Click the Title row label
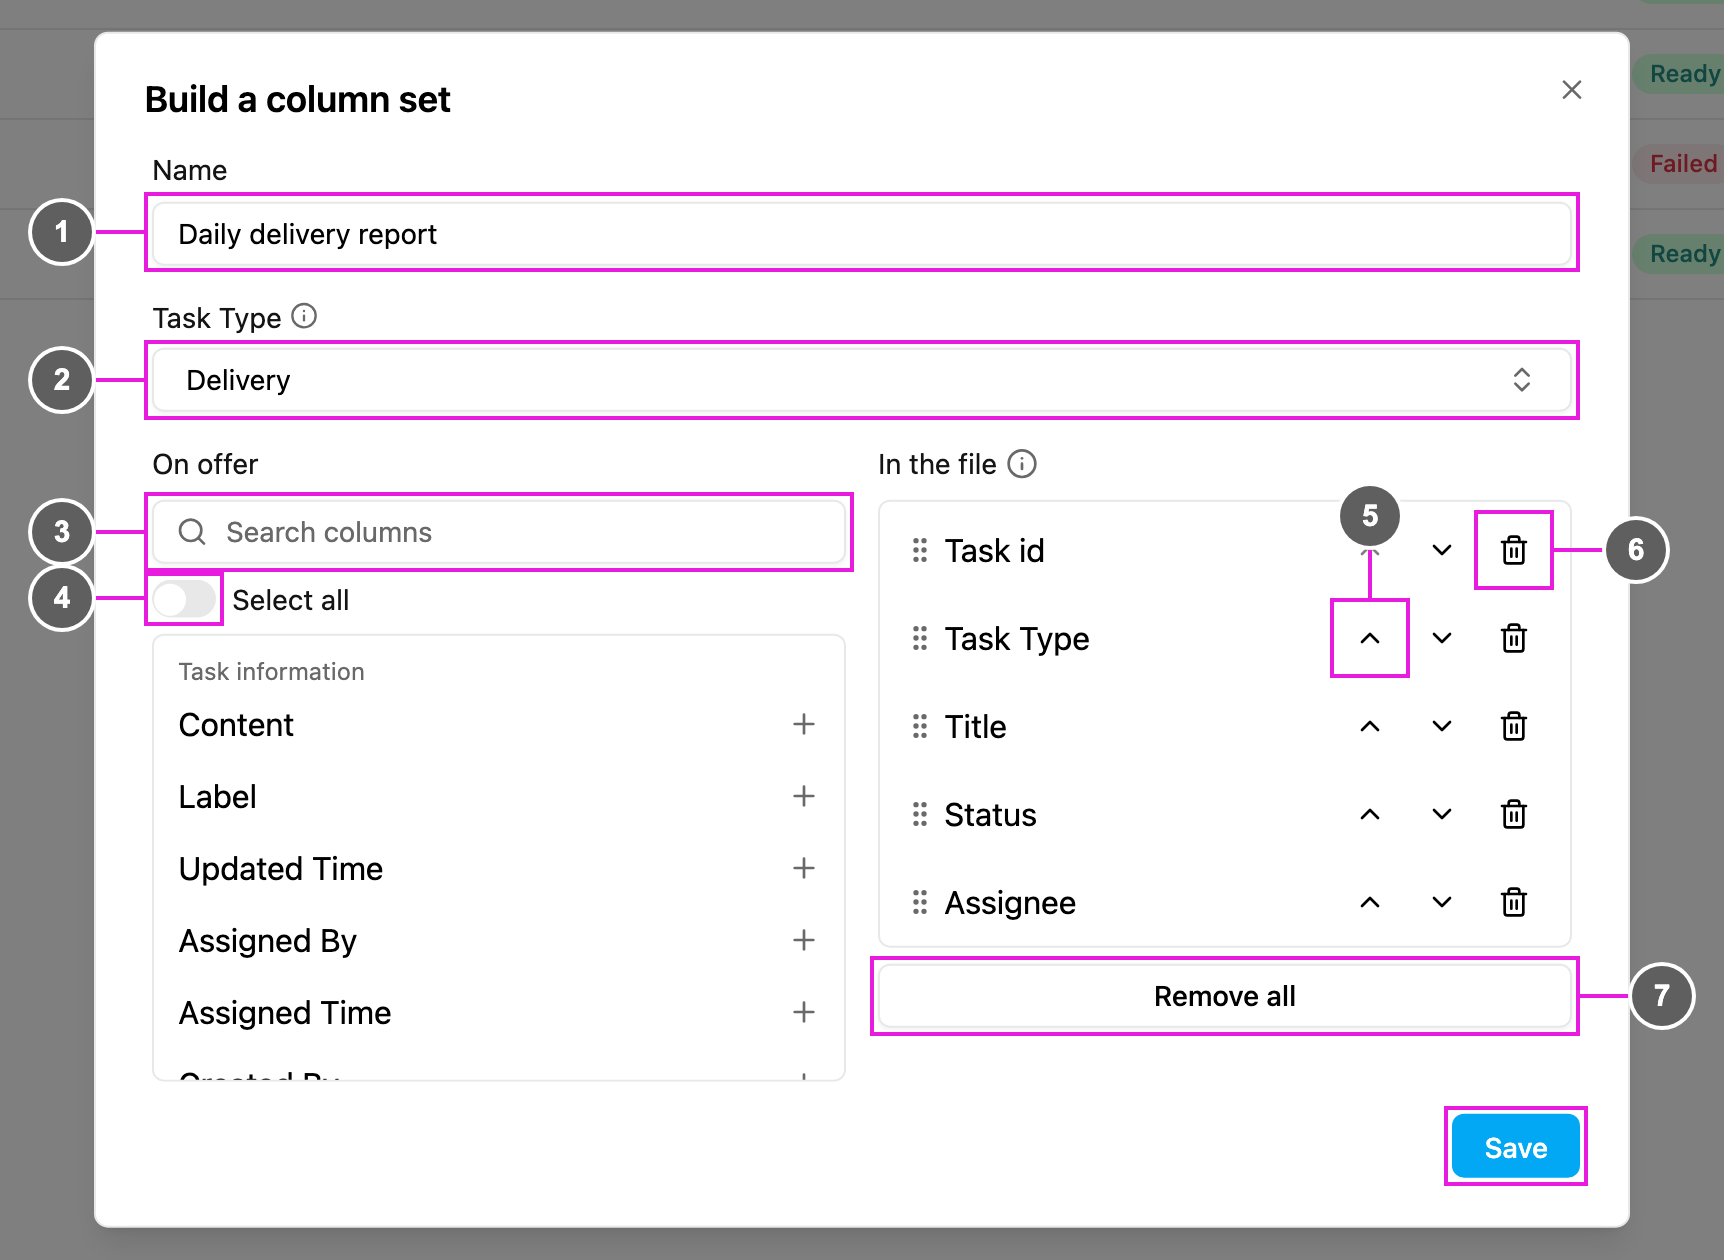 click(975, 726)
